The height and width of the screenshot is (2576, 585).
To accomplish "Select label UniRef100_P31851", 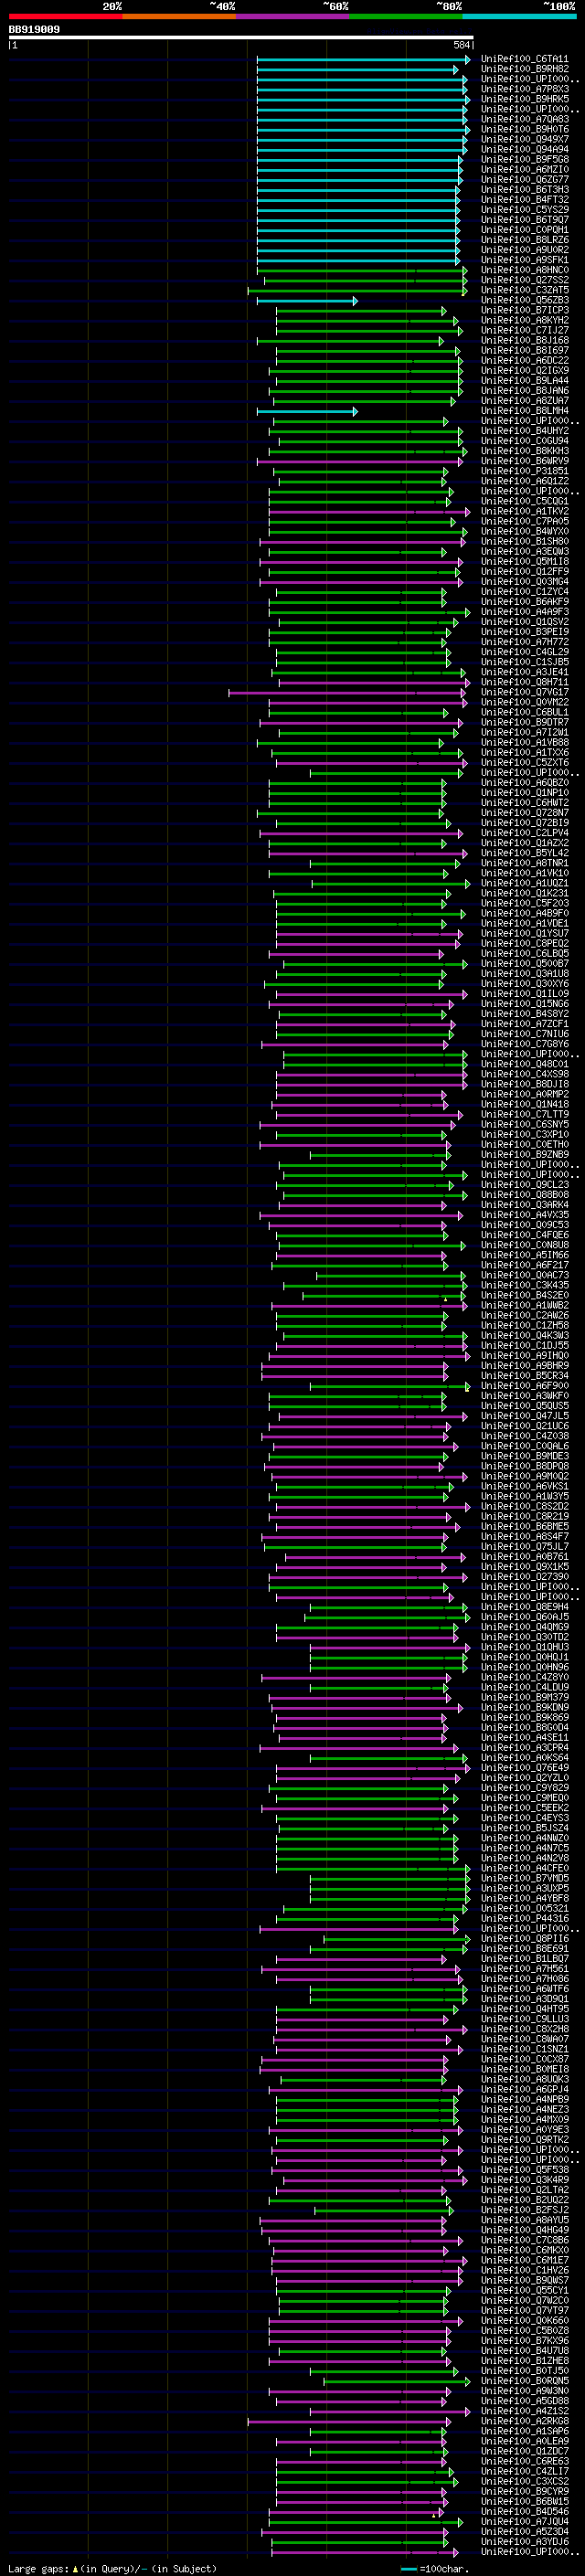I will [524, 471].
